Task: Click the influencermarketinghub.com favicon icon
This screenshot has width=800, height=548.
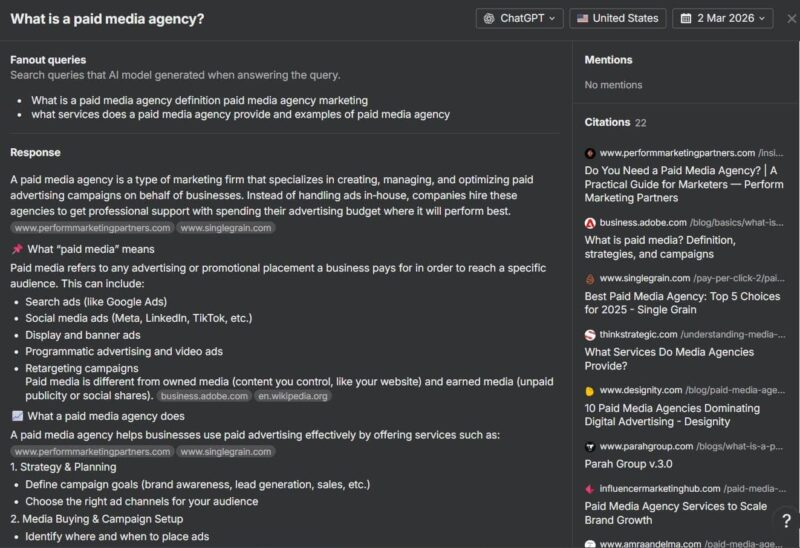Action: (590, 489)
